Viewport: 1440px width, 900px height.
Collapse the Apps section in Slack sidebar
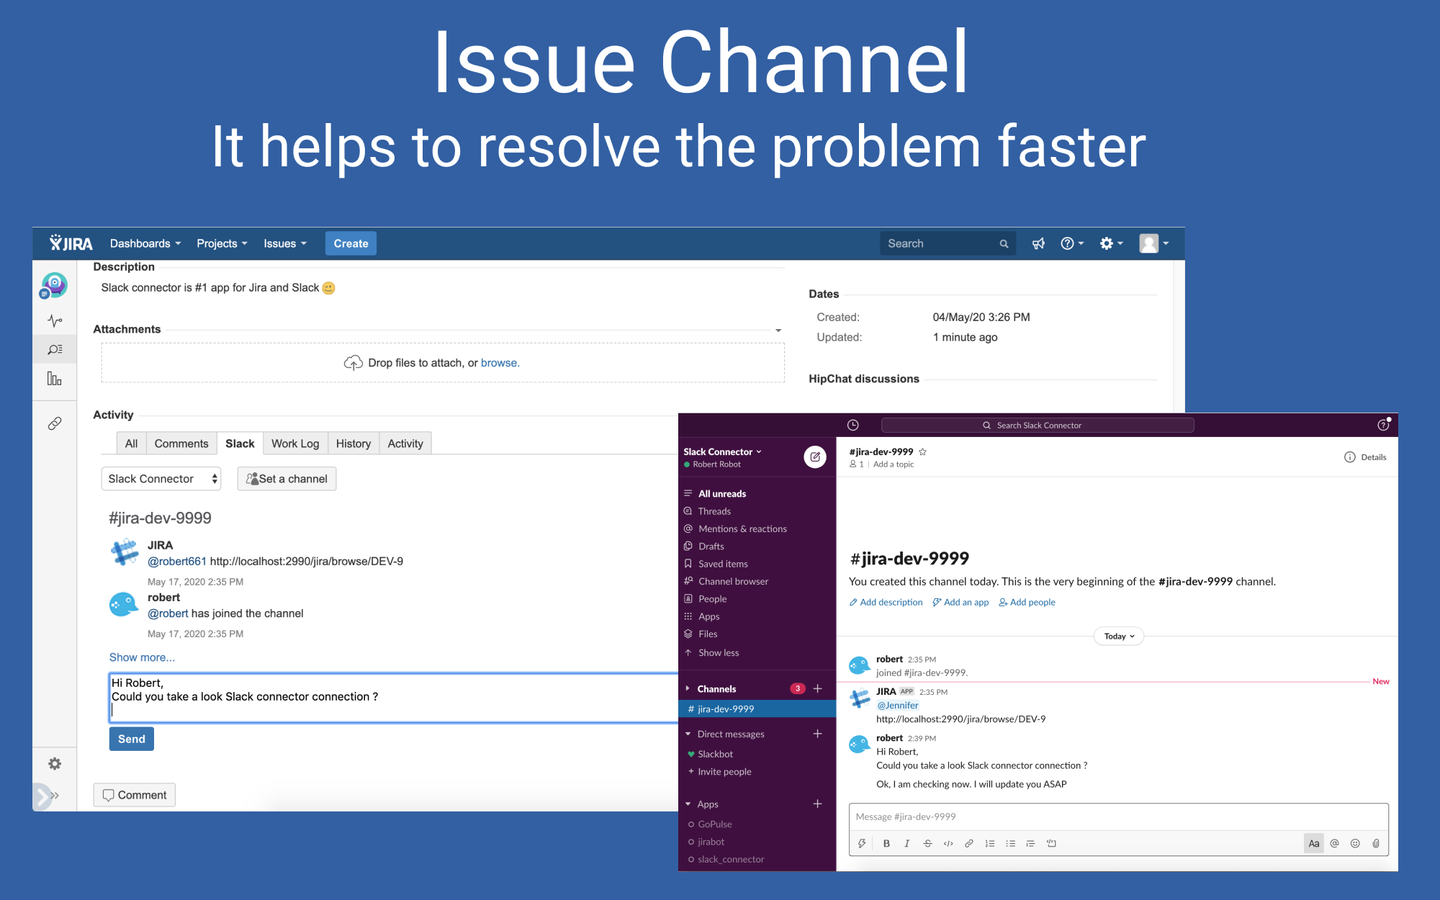pyautogui.click(x=688, y=804)
